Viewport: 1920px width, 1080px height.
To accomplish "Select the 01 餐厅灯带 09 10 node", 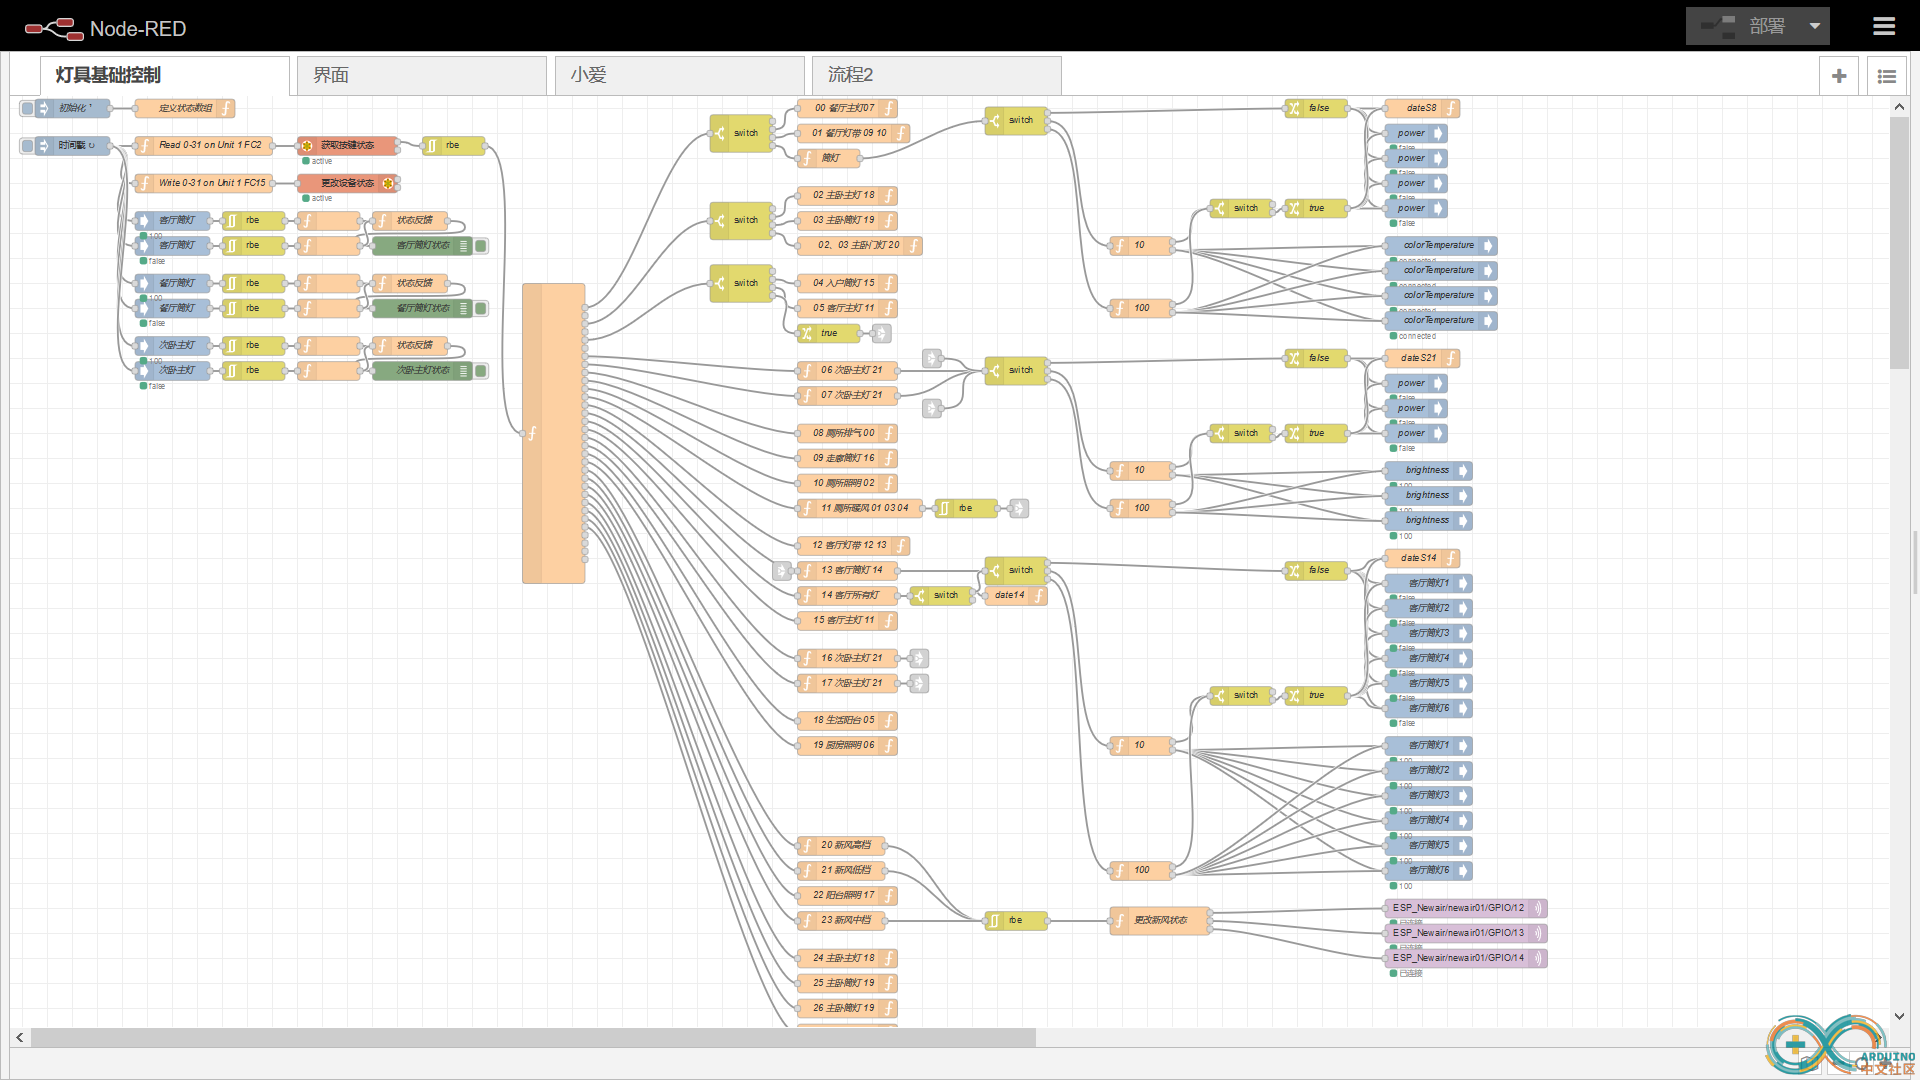I will 853,133.
